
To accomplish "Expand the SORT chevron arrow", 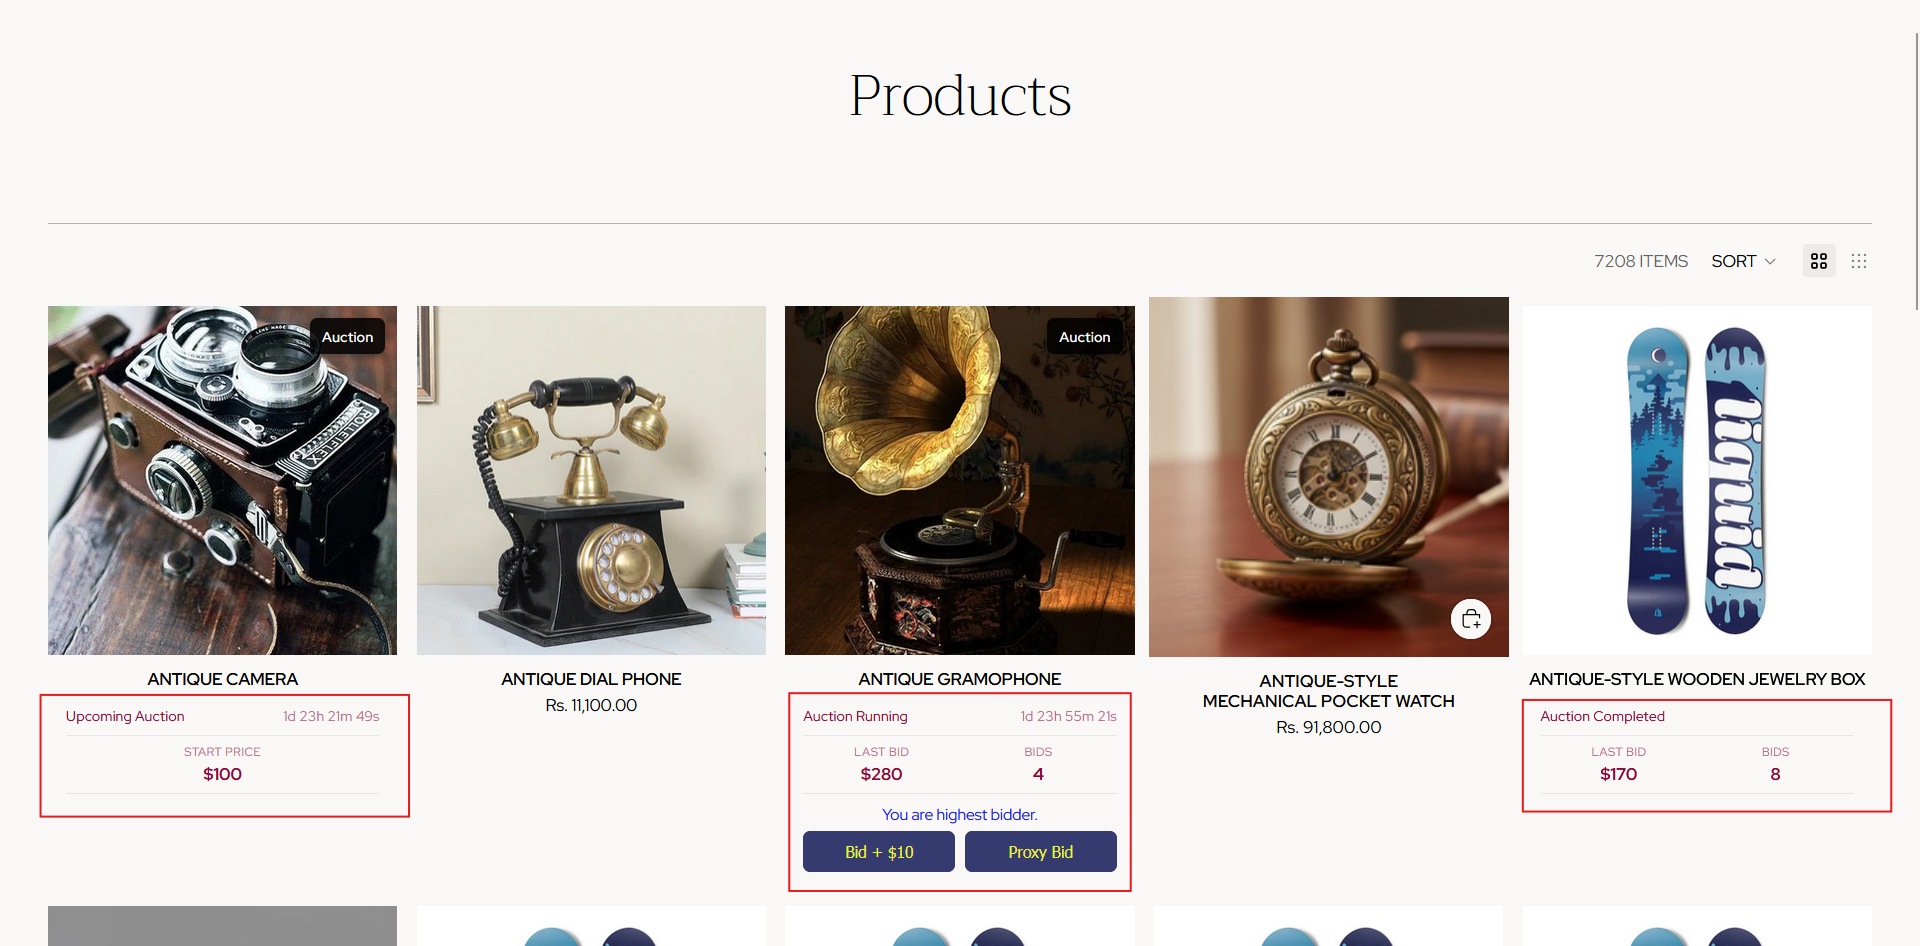I will 1770,262.
